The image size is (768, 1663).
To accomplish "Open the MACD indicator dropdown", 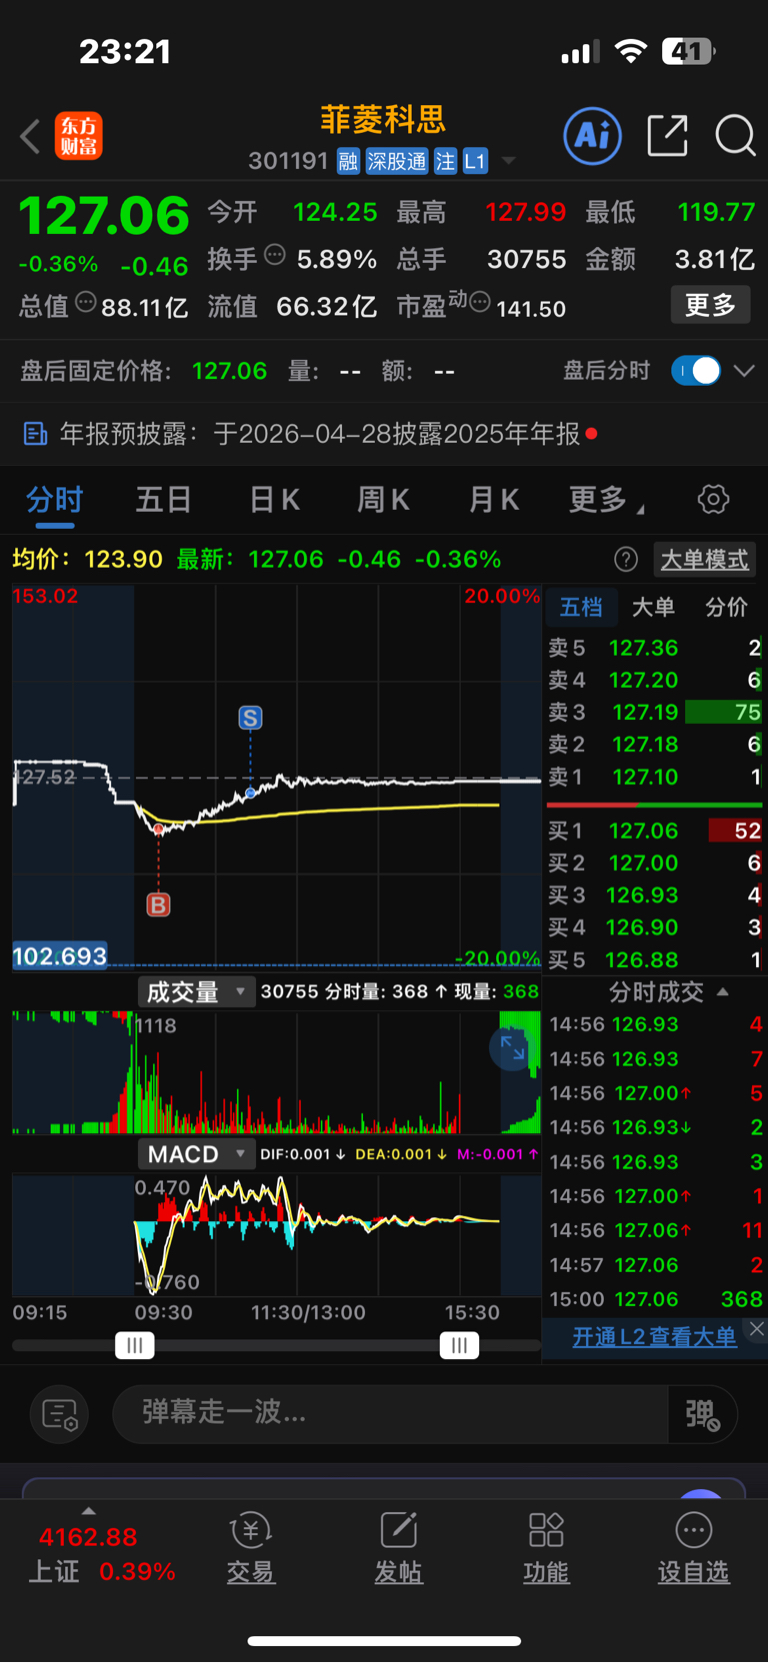I will tap(196, 1154).
